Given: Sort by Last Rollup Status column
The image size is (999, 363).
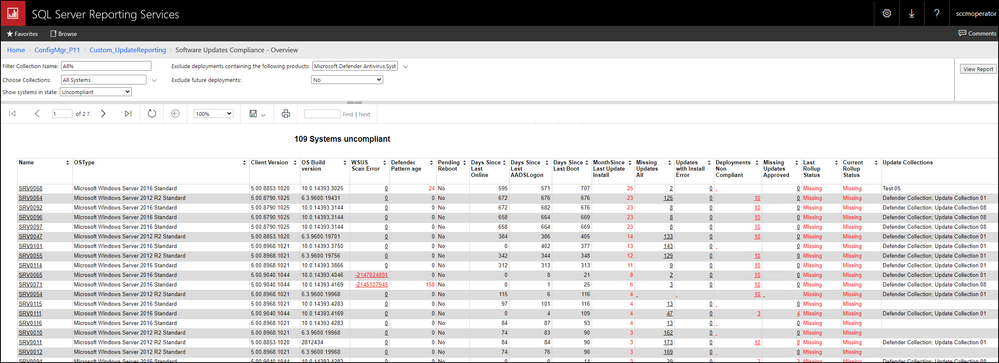Looking at the screenshot, I should point(836,163).
